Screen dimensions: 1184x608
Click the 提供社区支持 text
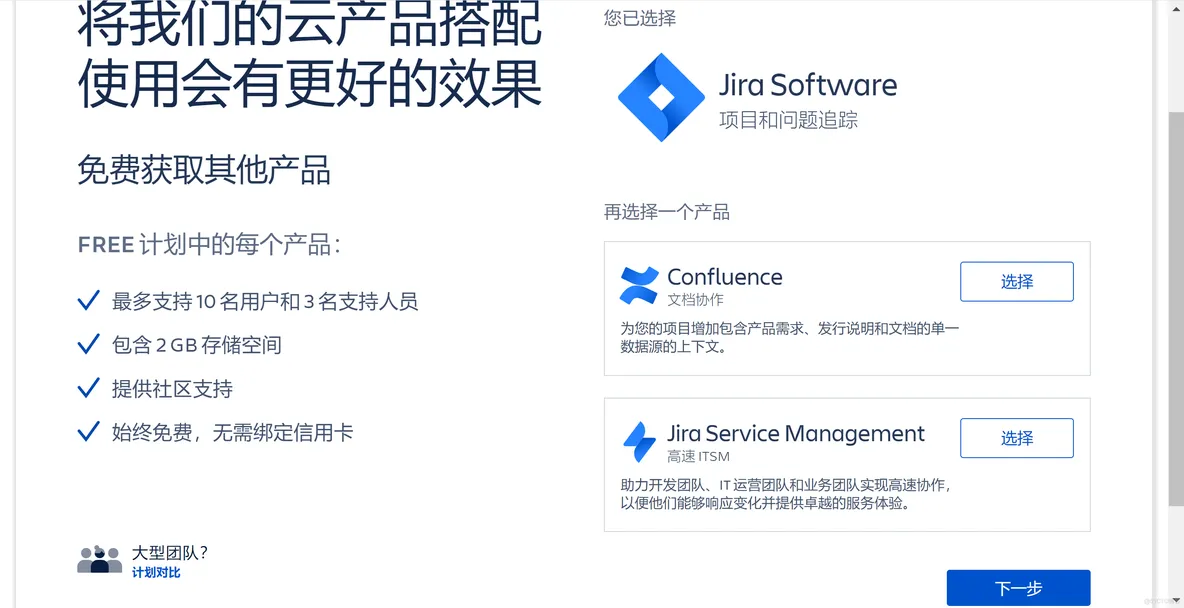point(172,389)
